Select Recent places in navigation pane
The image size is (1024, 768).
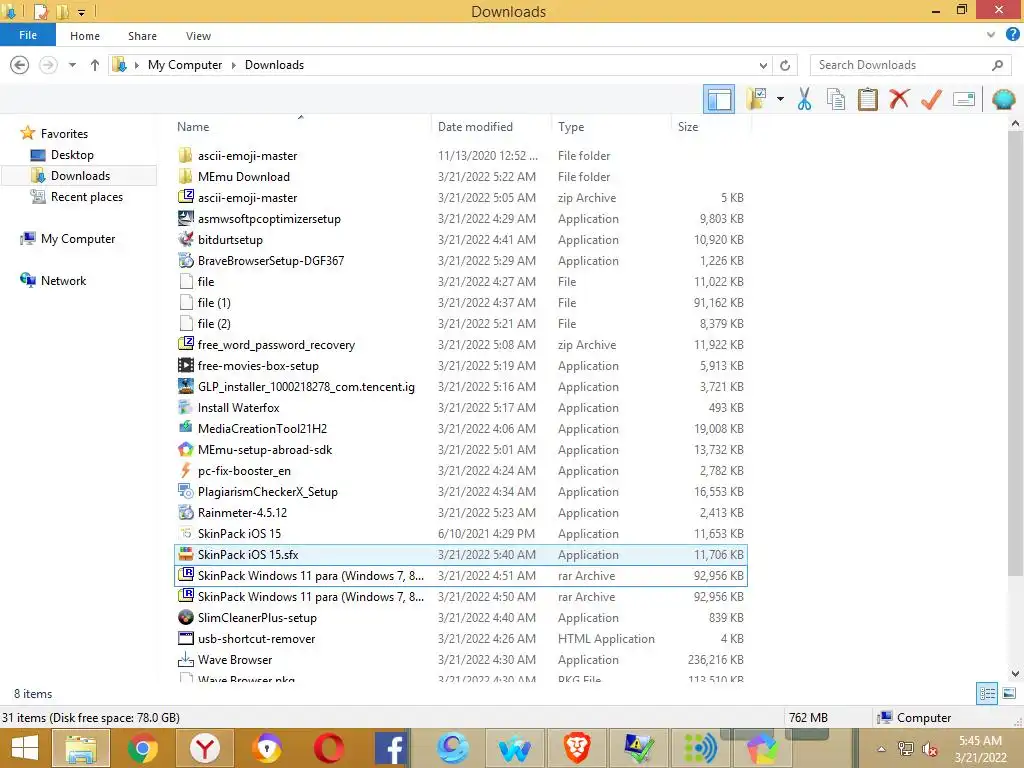pyautogui.click(x=86, y=197)
